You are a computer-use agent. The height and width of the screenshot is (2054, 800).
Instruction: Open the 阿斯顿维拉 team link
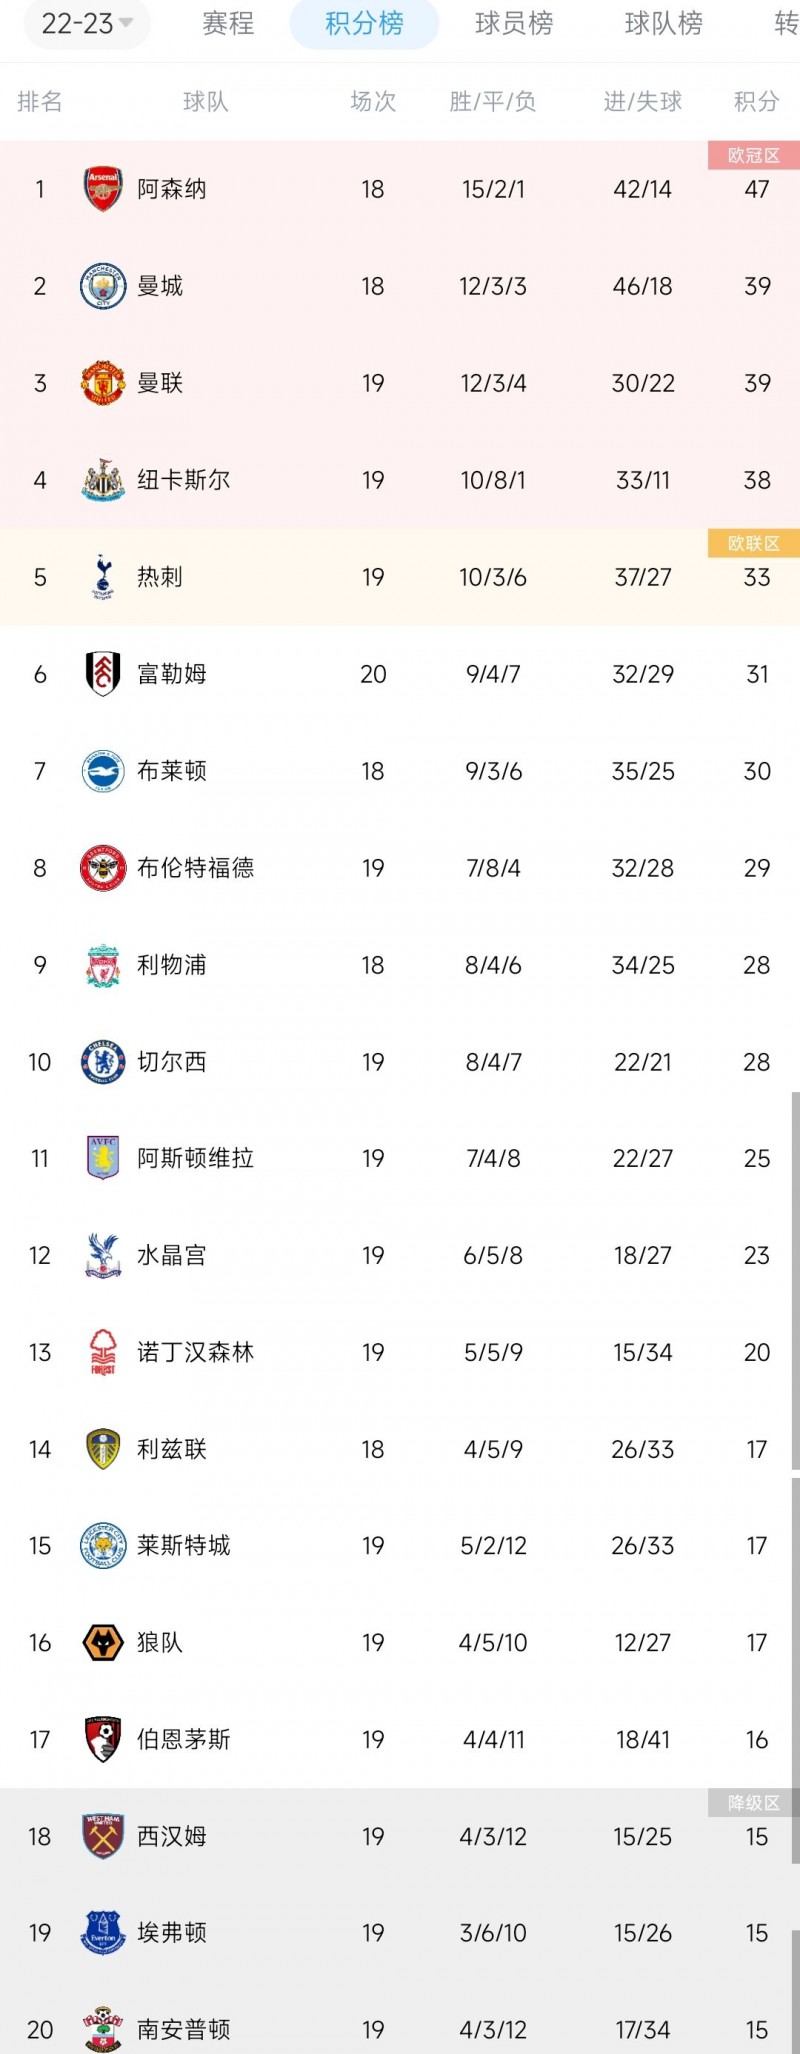pos(195,1158)
